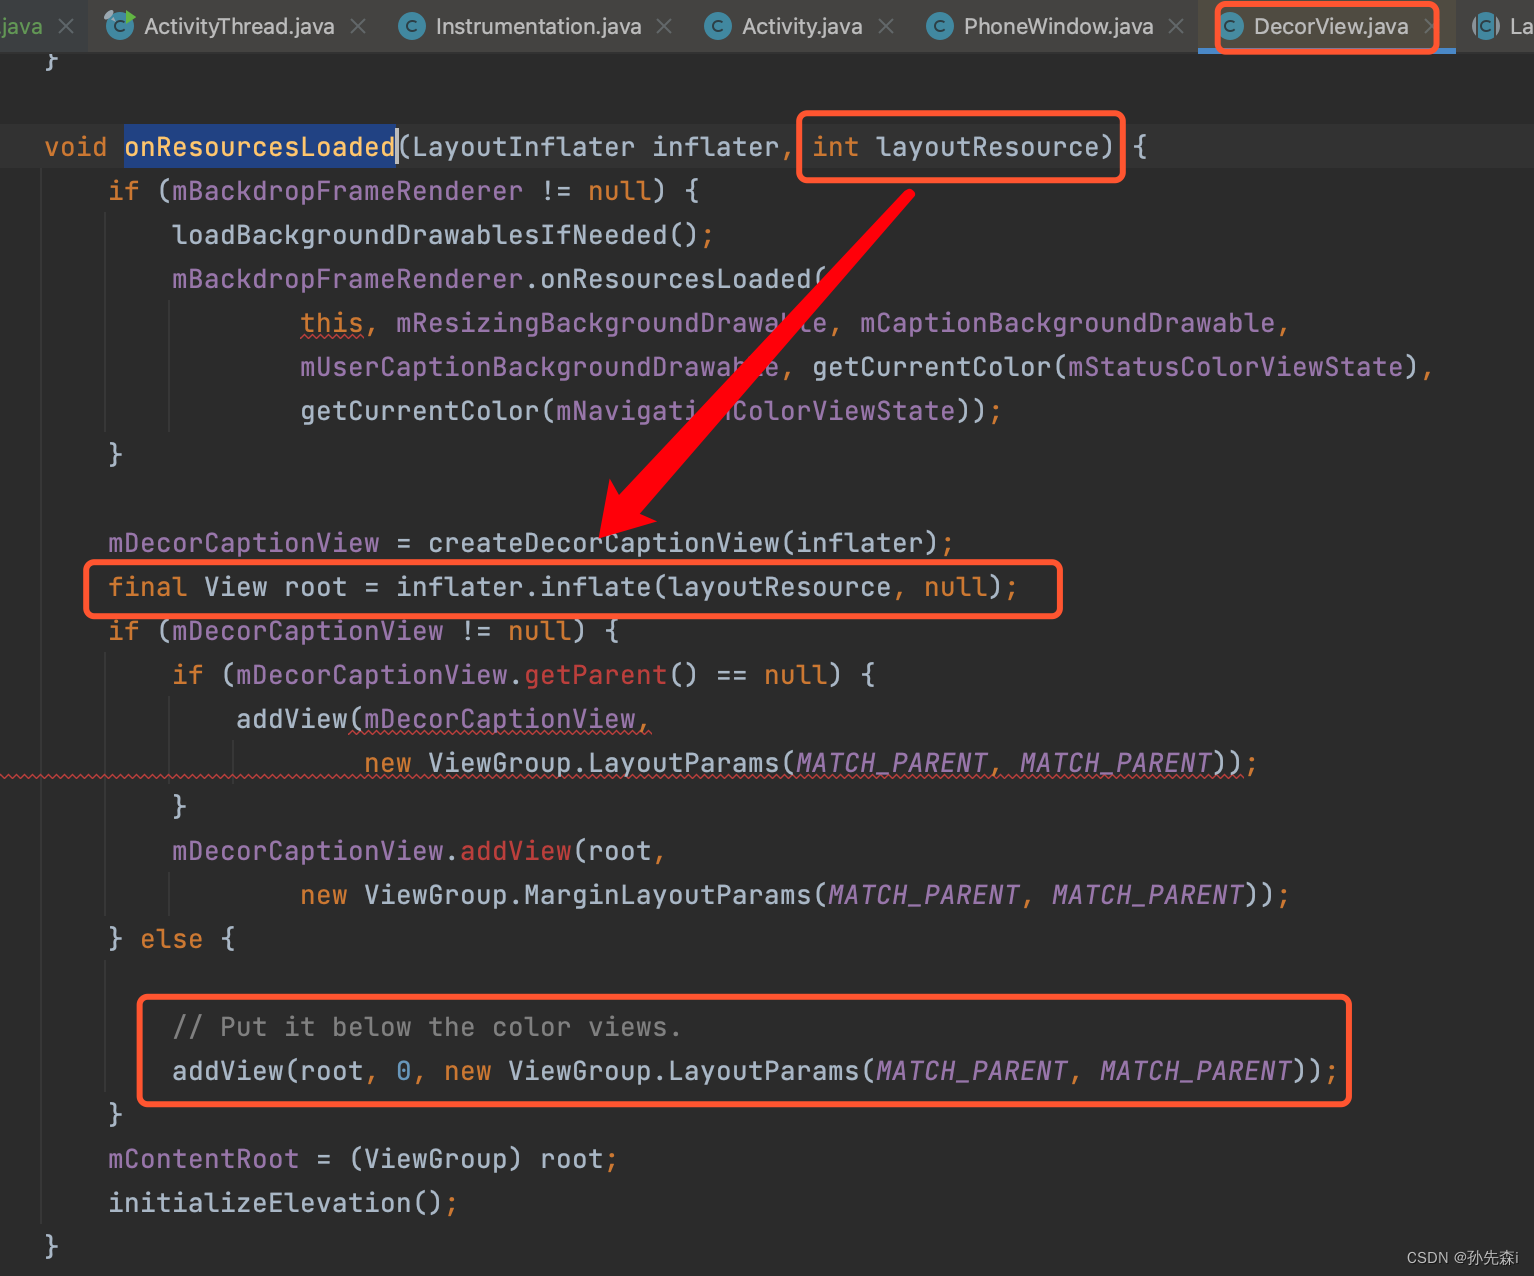
Task: Close the Instrumentation.java tab
Action: pos(664,26)
